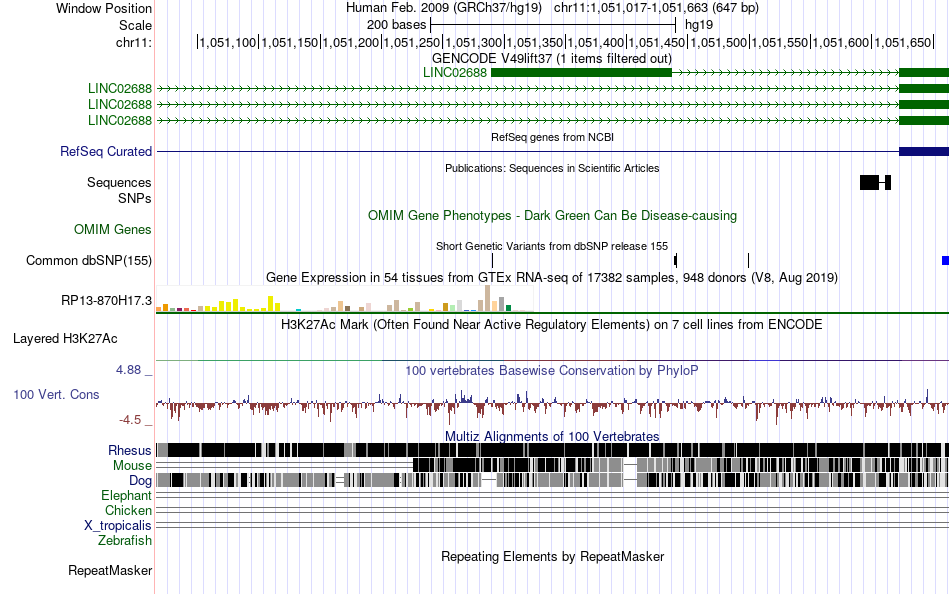This screenshot has height=594, width=950.
Task: Click LINC02688 transcript with large exon block
Action: [454, 73]
